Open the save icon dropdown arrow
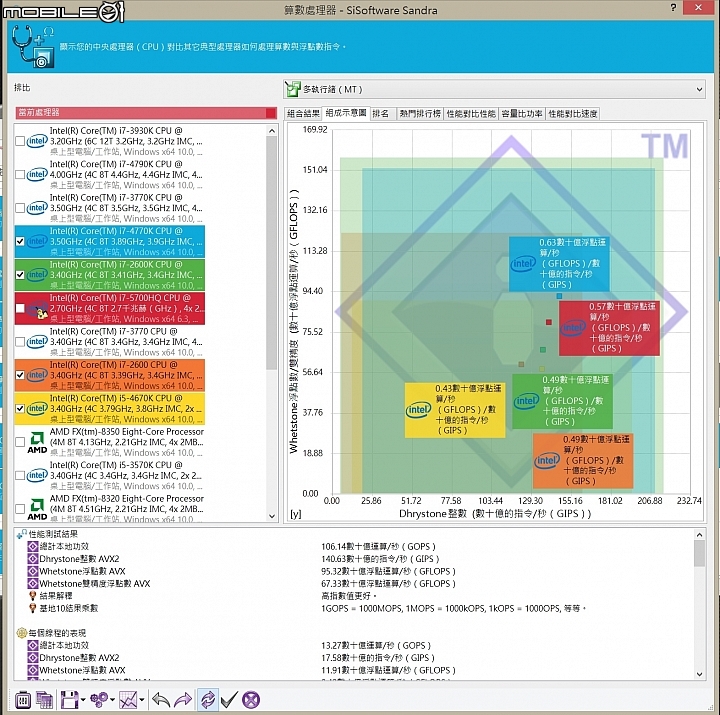This screenshot has height=715, width=720. coord(83,700)
